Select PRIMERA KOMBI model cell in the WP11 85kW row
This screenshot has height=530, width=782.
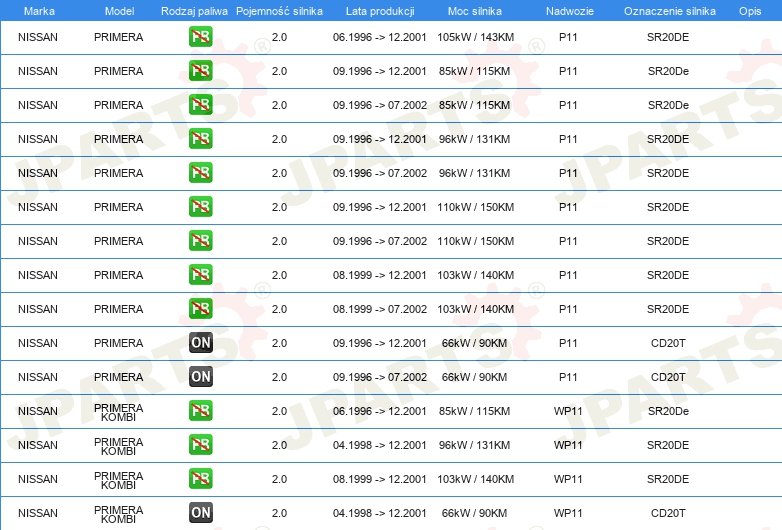pyautogui.click(x=119, y=412)
